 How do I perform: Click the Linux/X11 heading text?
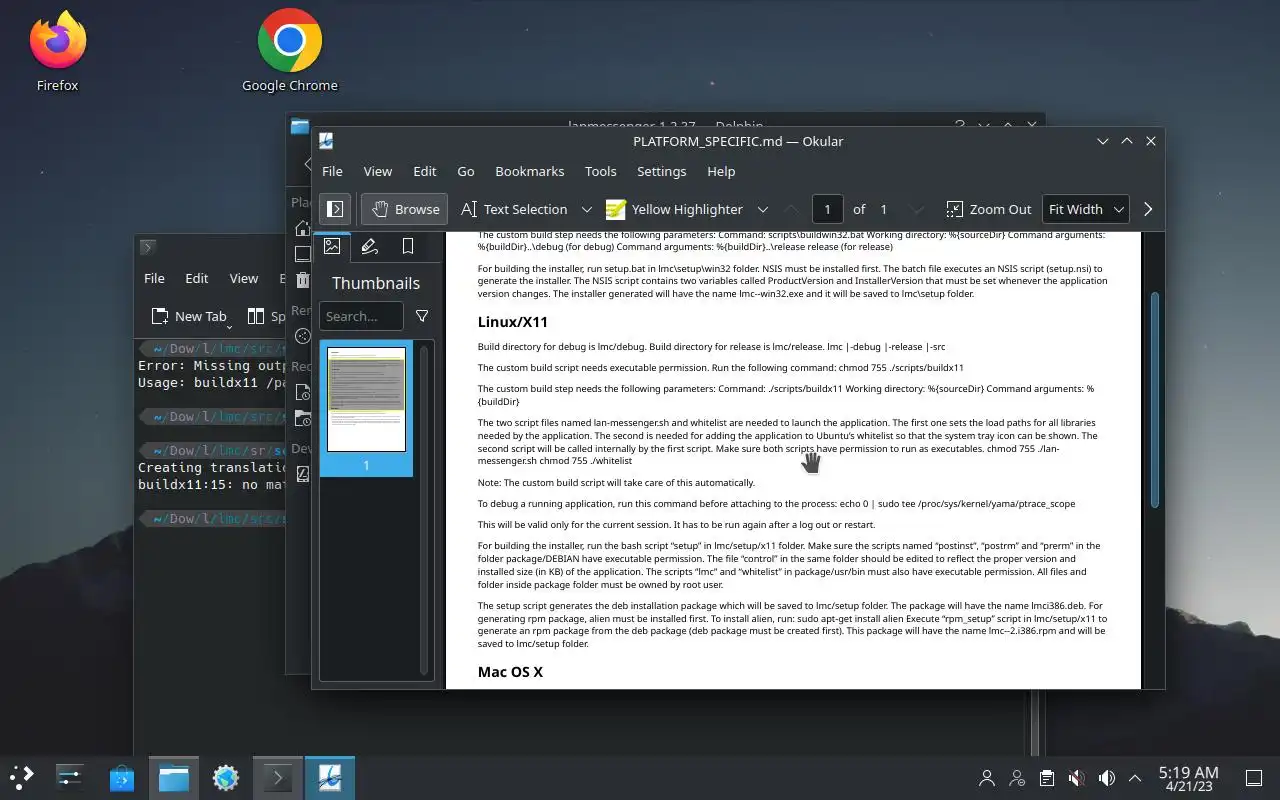coord(512,322)
